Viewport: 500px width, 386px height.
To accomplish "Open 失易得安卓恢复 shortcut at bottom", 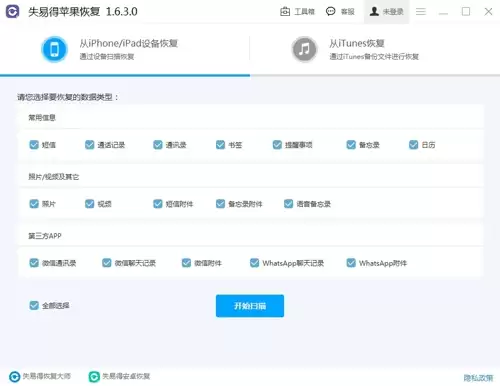I will tap(119, 376).
